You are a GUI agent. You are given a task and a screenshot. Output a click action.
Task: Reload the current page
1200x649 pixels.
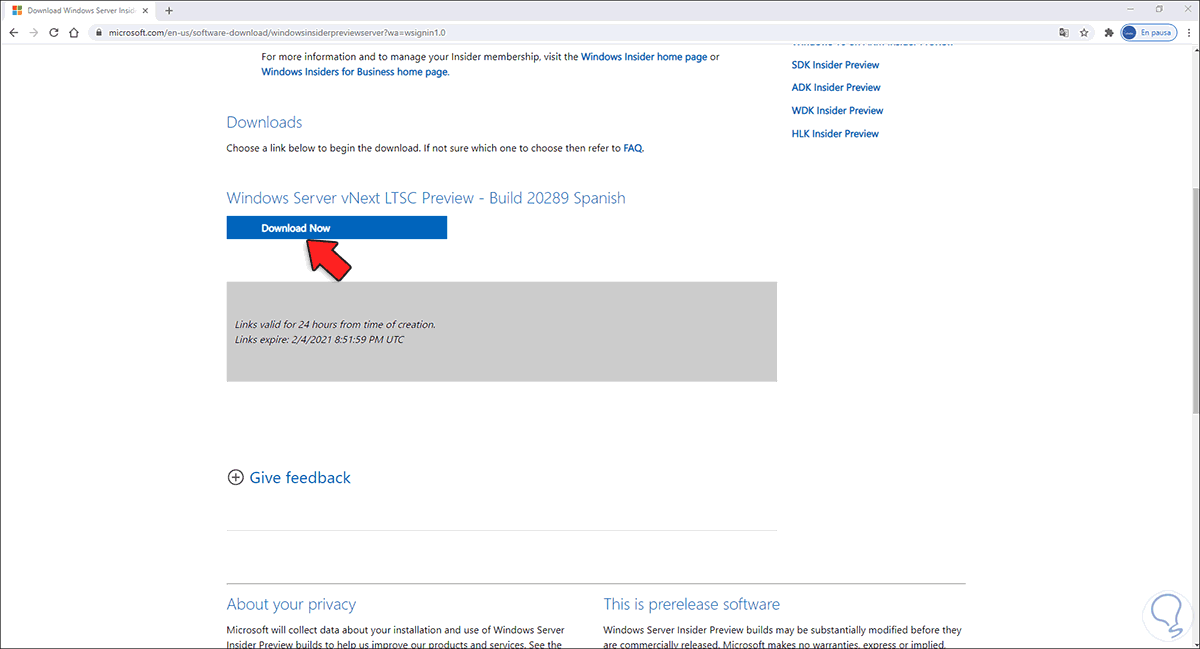pyautogui.click(x=54, y=32)
